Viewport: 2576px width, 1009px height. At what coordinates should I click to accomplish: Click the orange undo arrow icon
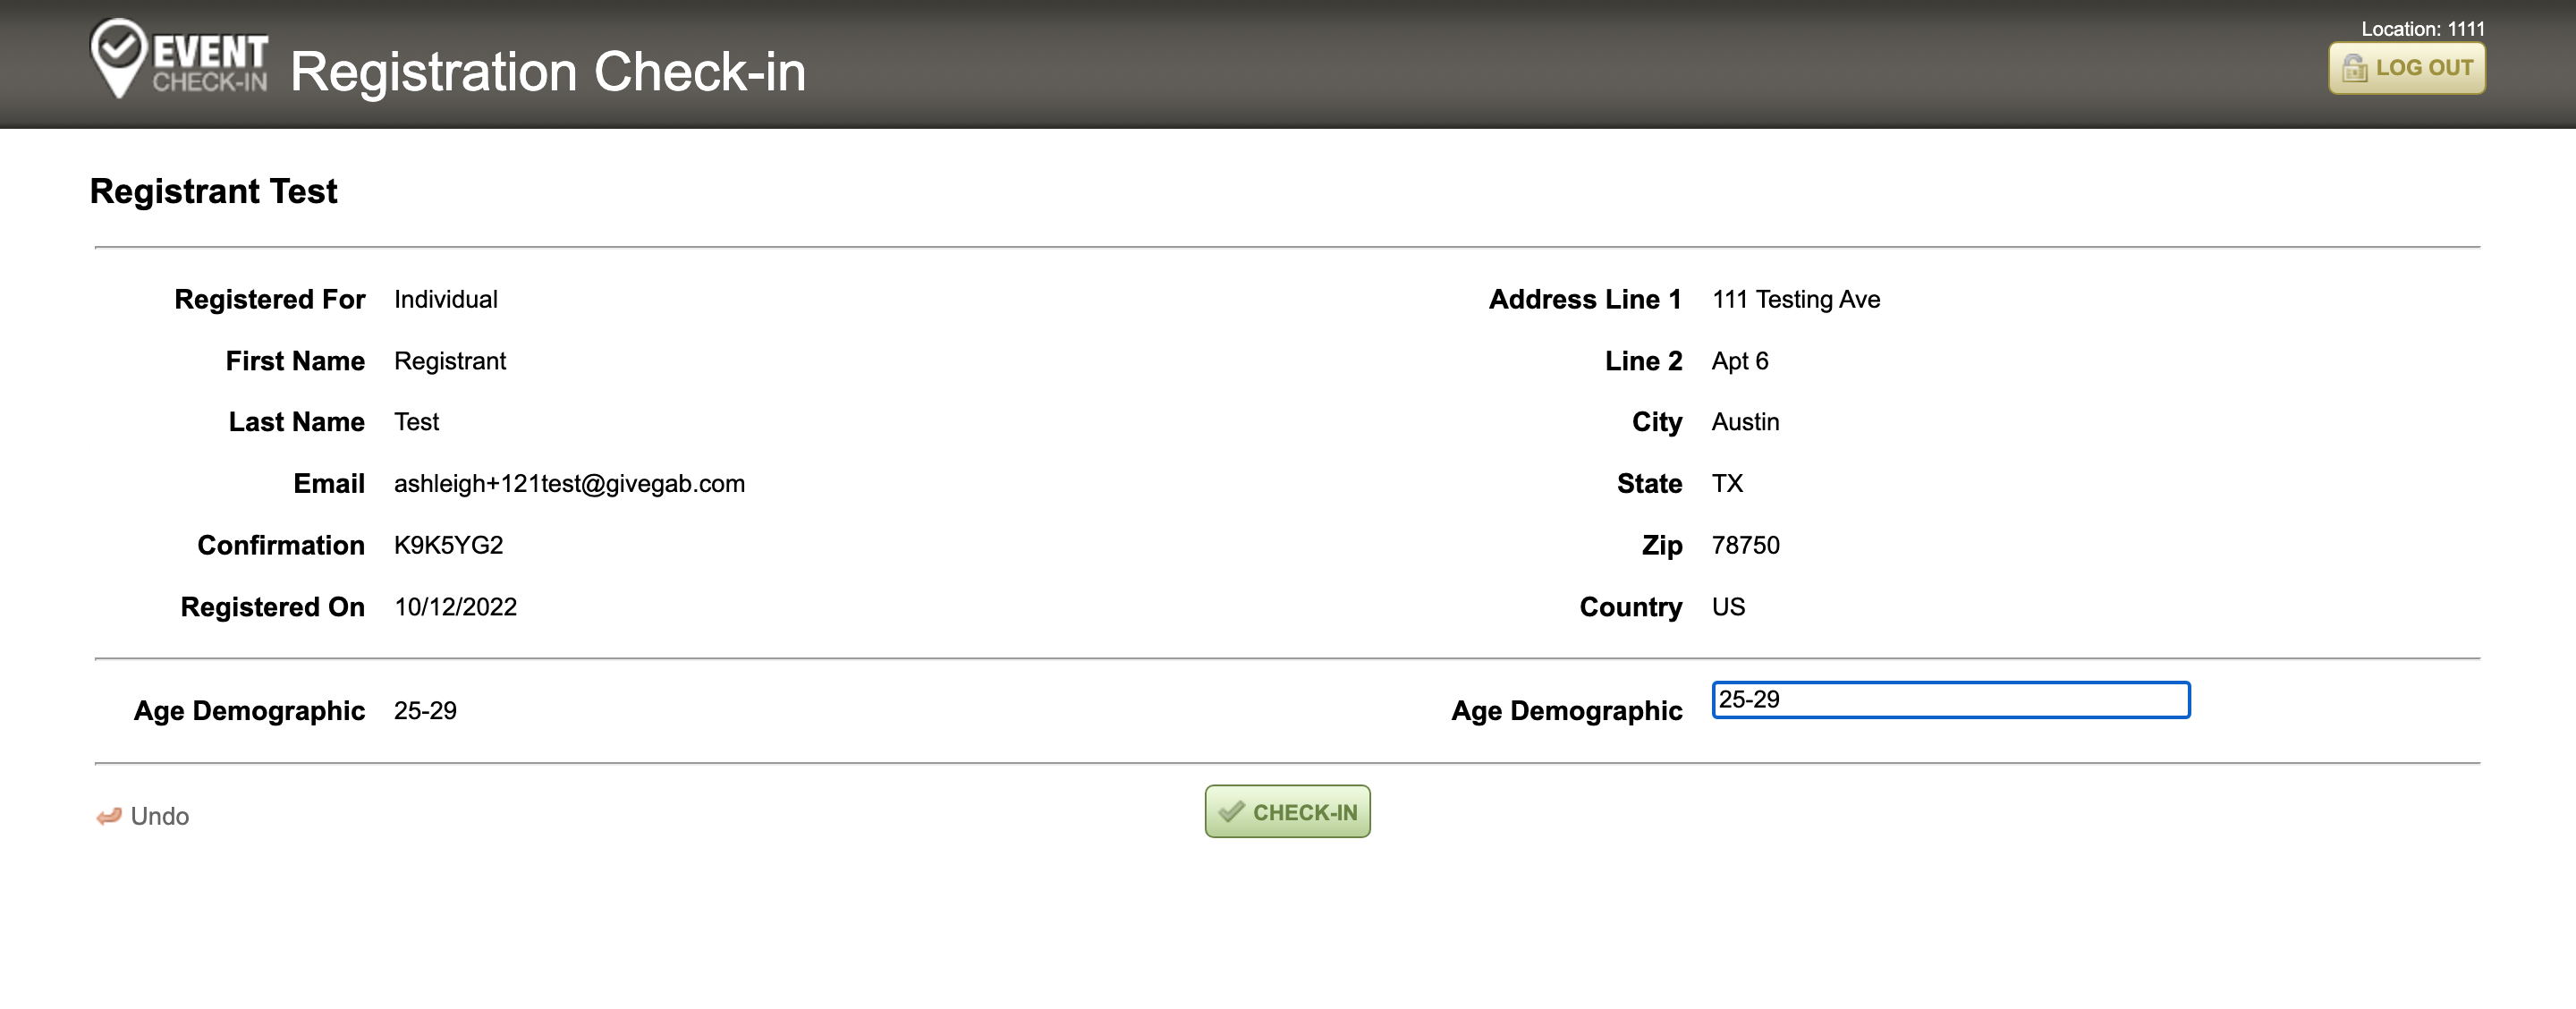109,817
